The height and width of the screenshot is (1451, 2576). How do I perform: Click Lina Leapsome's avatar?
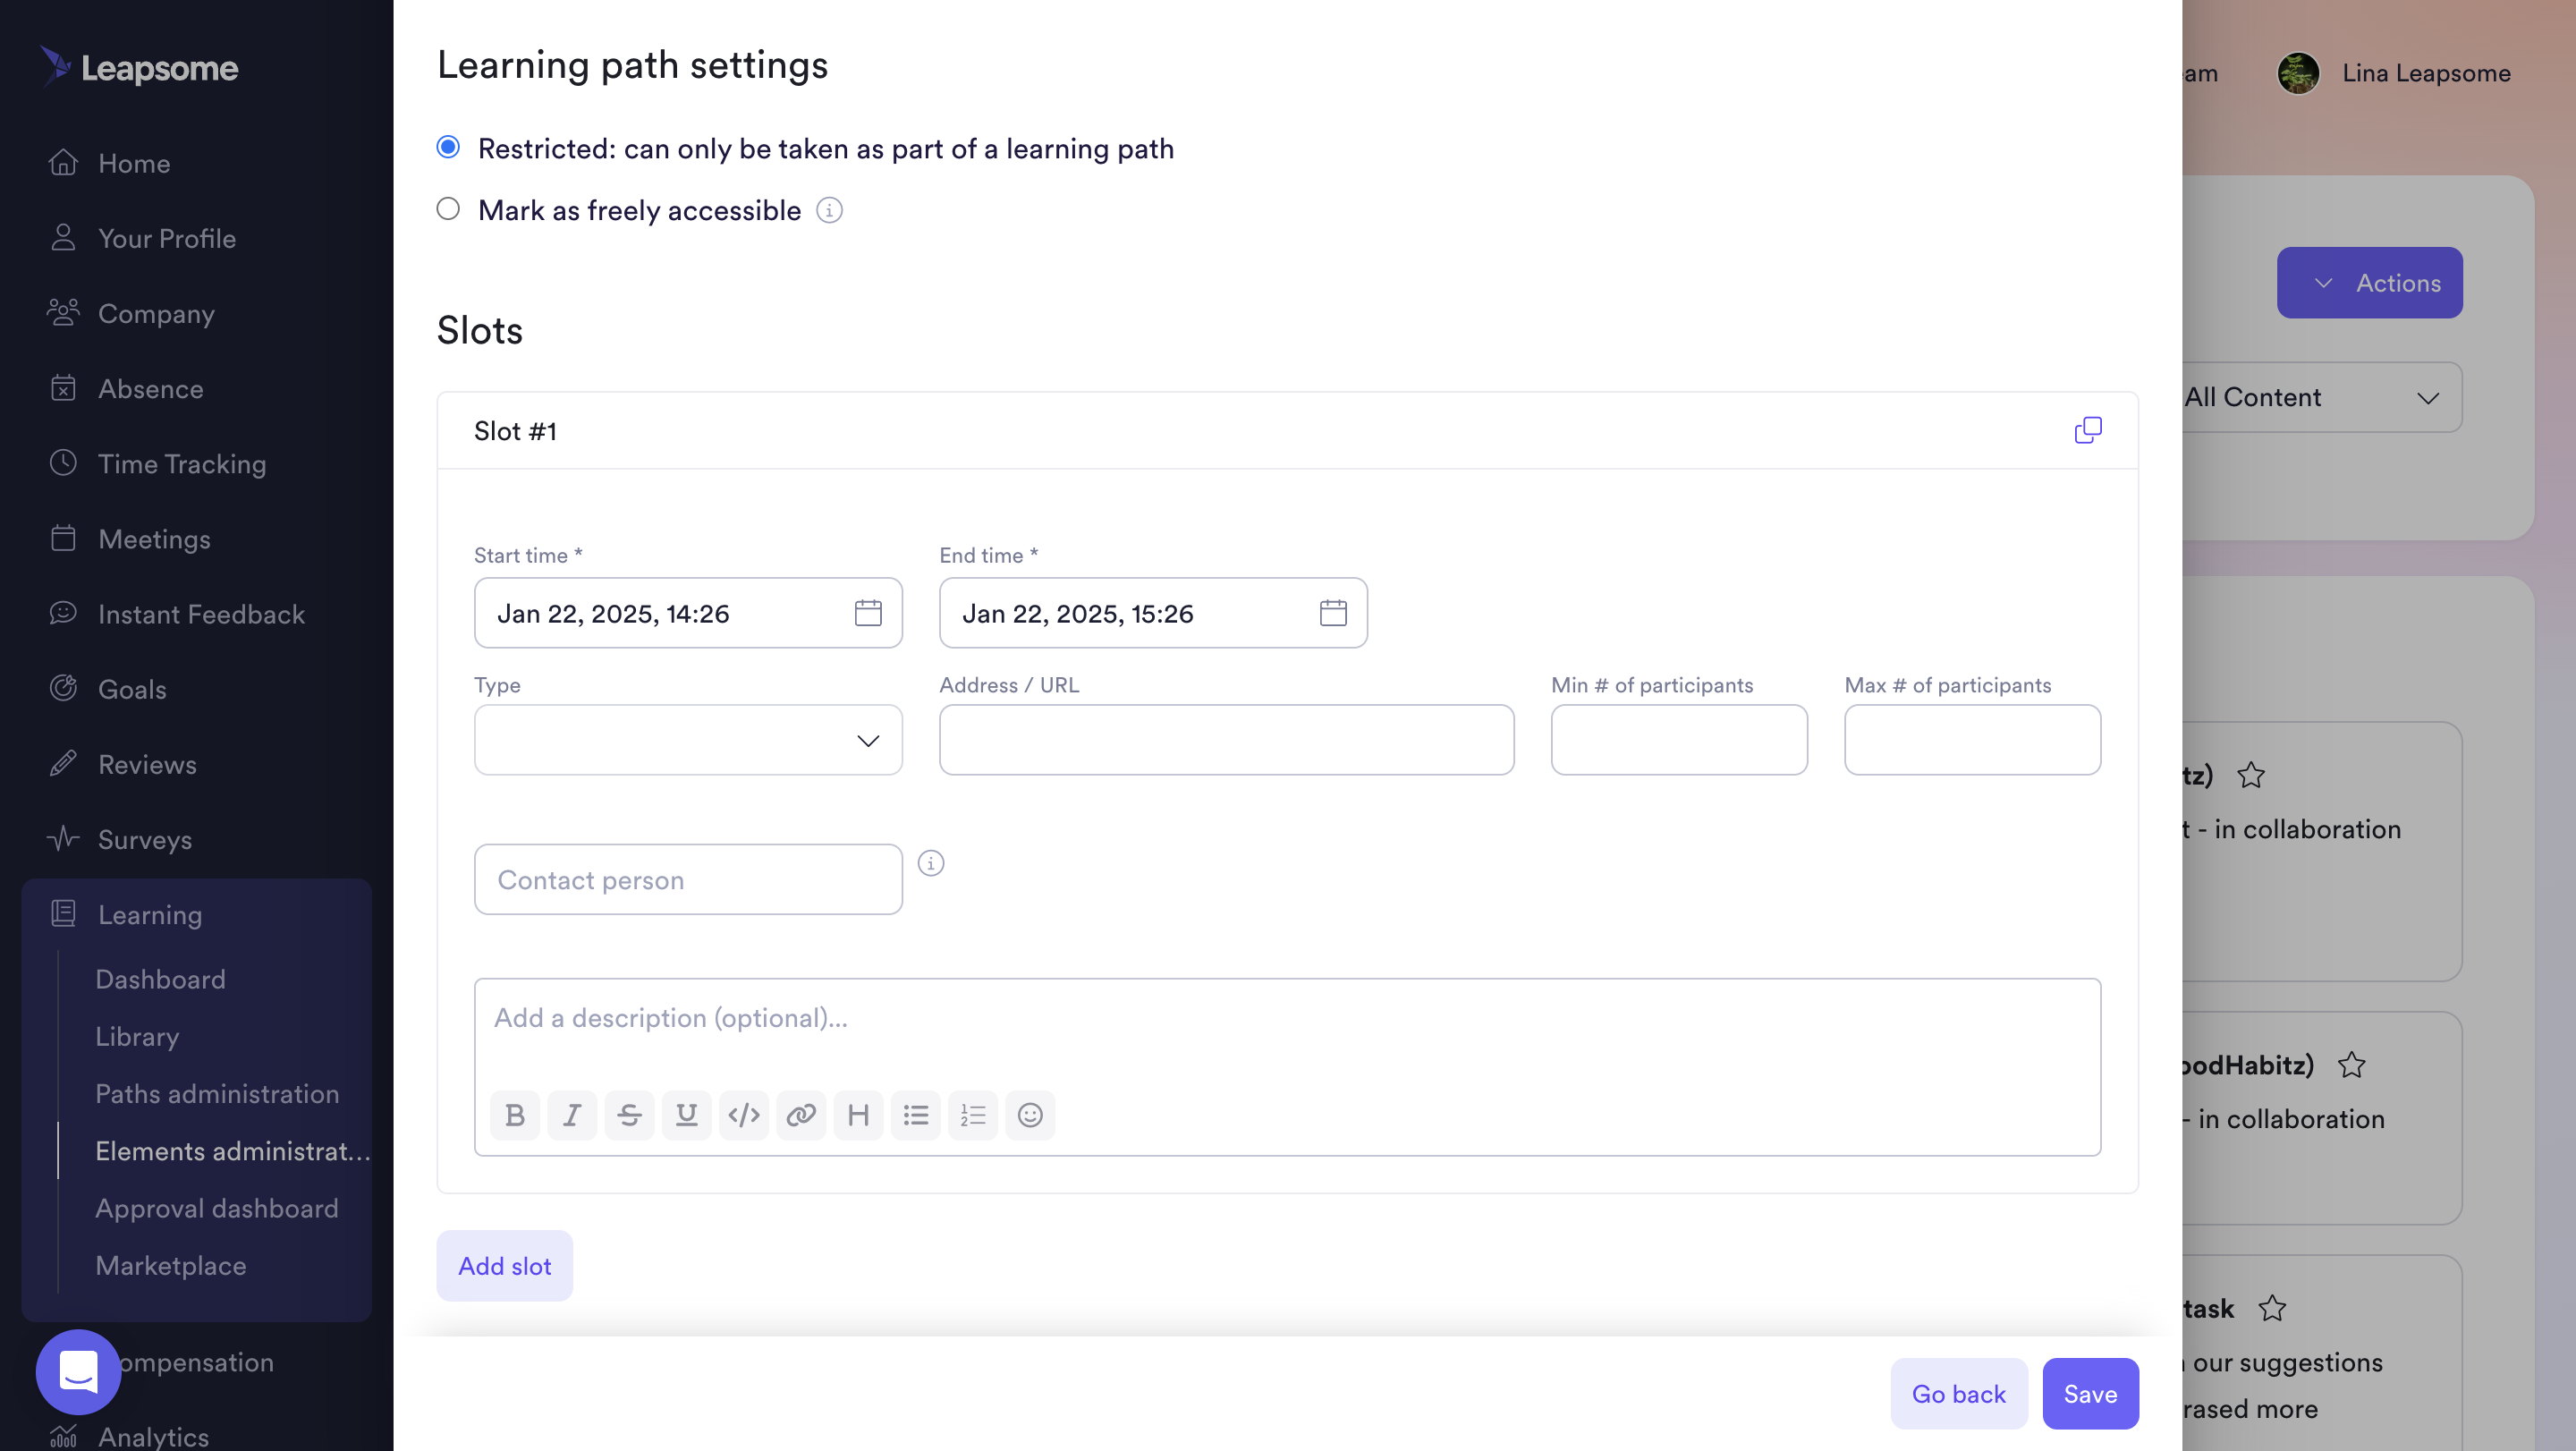pyautogui.click(x=2298, y=73)
